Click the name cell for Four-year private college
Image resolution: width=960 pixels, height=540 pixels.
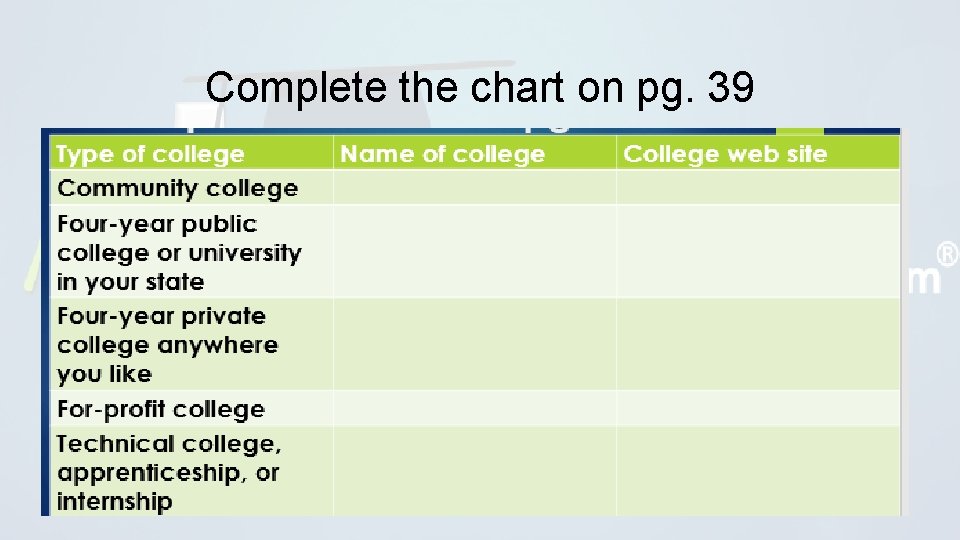coord(474,344)
